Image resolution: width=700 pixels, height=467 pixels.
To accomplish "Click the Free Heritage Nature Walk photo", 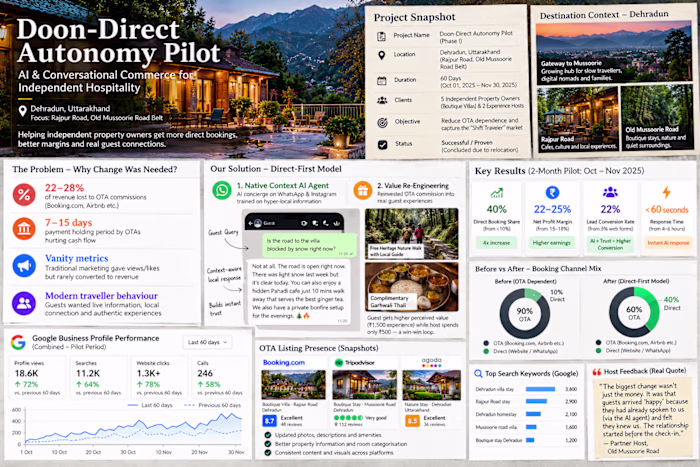I will [x=412, y=234].
